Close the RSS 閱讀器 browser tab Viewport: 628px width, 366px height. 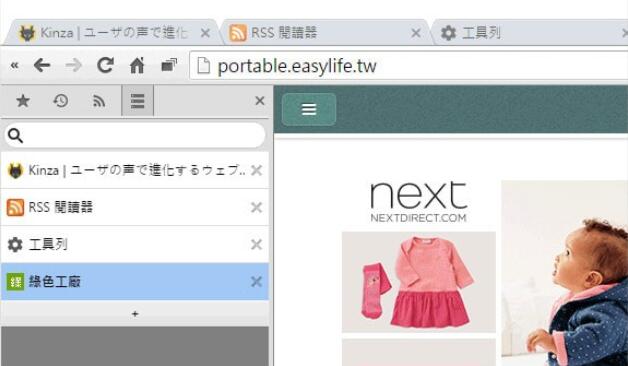point(416,33)
